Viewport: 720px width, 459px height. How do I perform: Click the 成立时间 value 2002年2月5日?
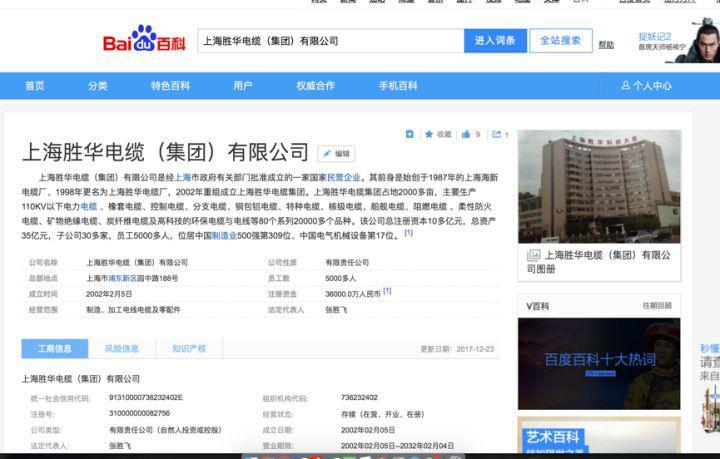click(109, 294)
